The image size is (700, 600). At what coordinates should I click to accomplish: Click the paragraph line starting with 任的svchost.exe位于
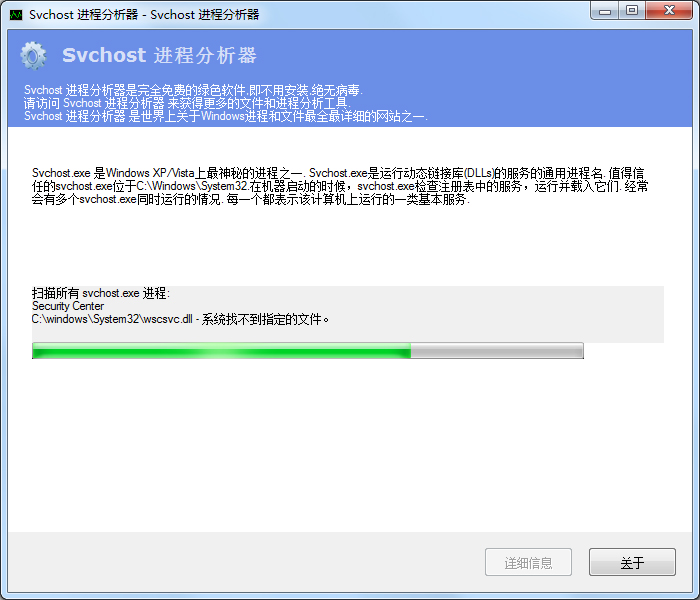tap(340, 186)
